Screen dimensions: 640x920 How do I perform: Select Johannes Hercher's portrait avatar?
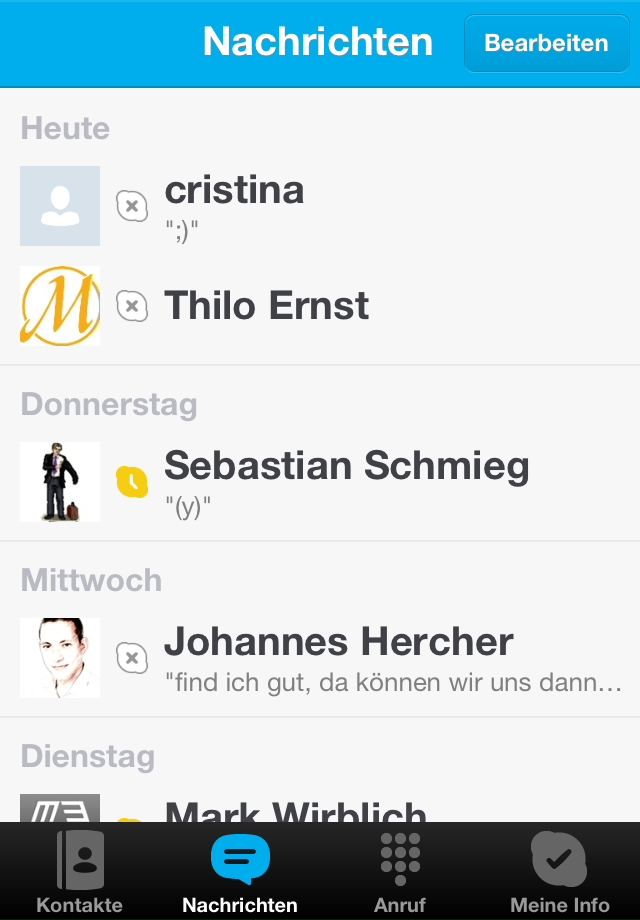tap(60, 658)
